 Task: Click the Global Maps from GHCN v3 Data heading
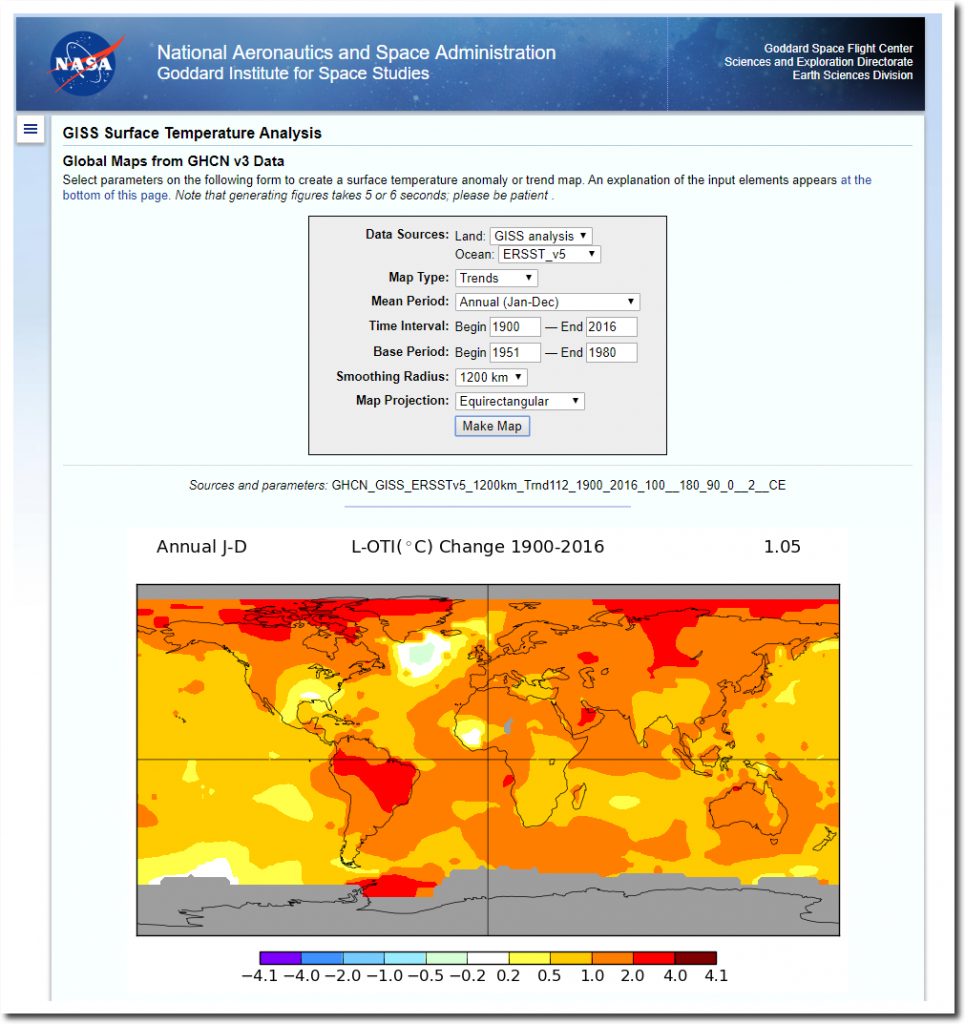point(174,161)
